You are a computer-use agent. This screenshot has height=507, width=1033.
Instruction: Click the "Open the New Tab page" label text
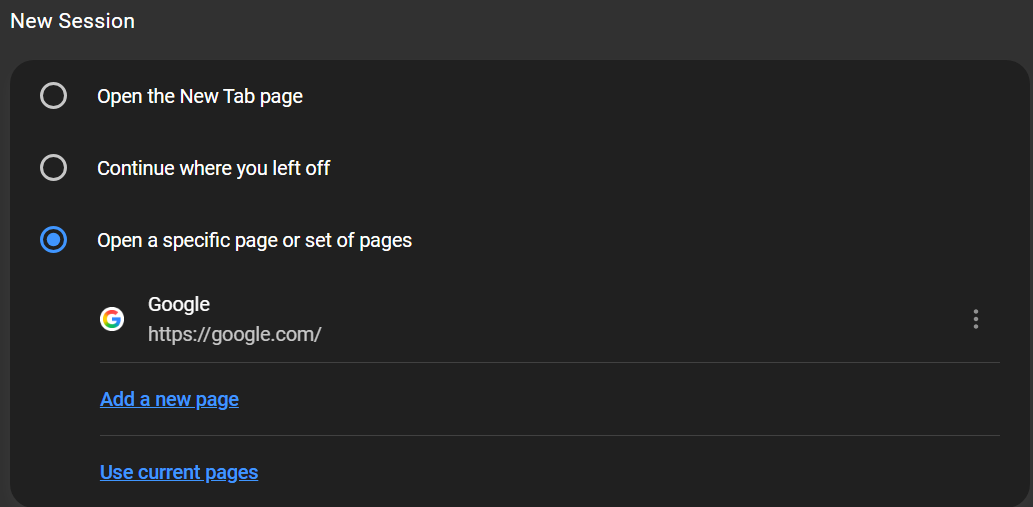[x=200, y=96]
